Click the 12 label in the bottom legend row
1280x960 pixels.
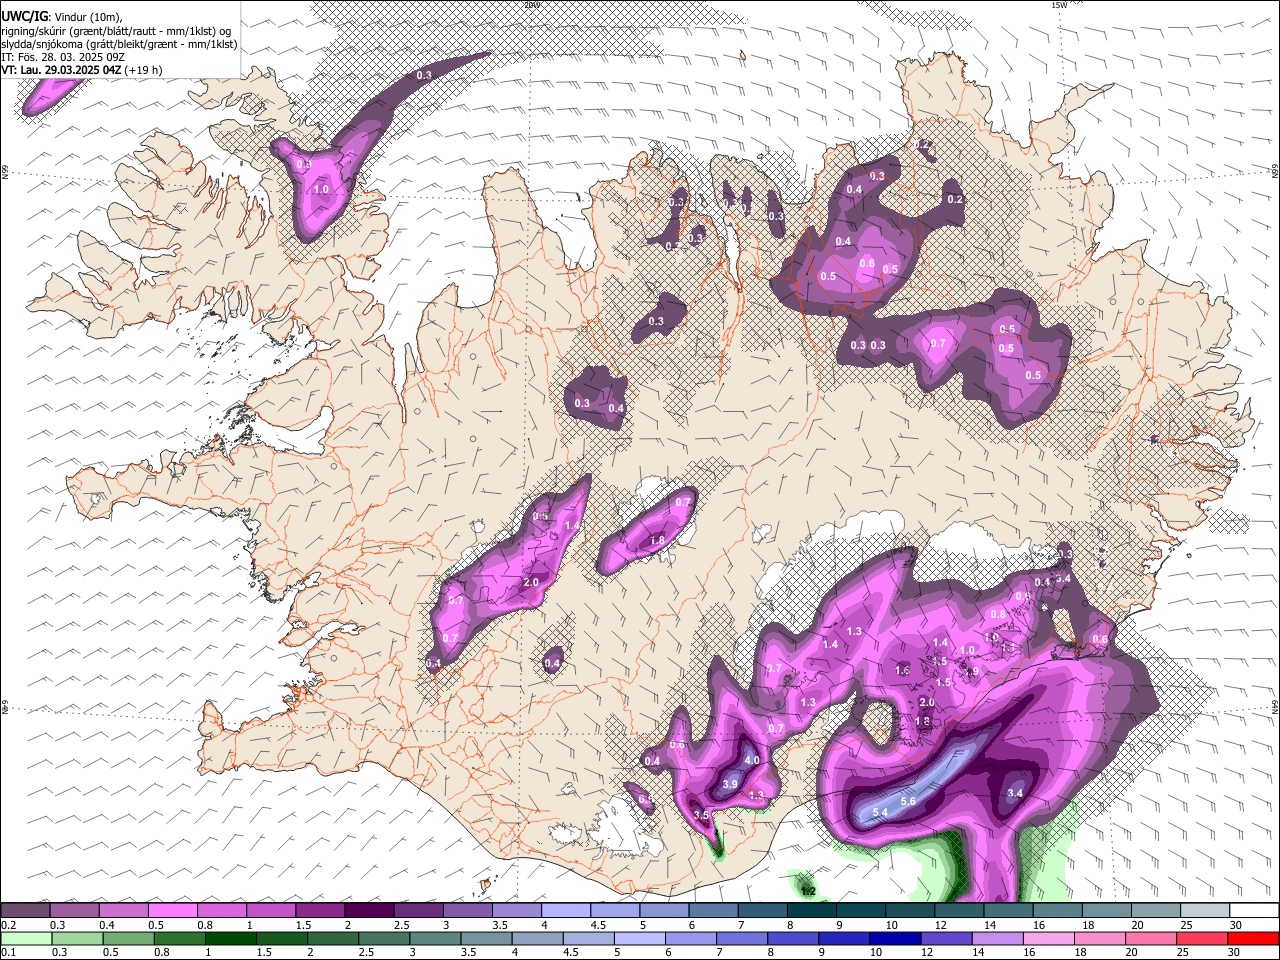pos(927,953)
